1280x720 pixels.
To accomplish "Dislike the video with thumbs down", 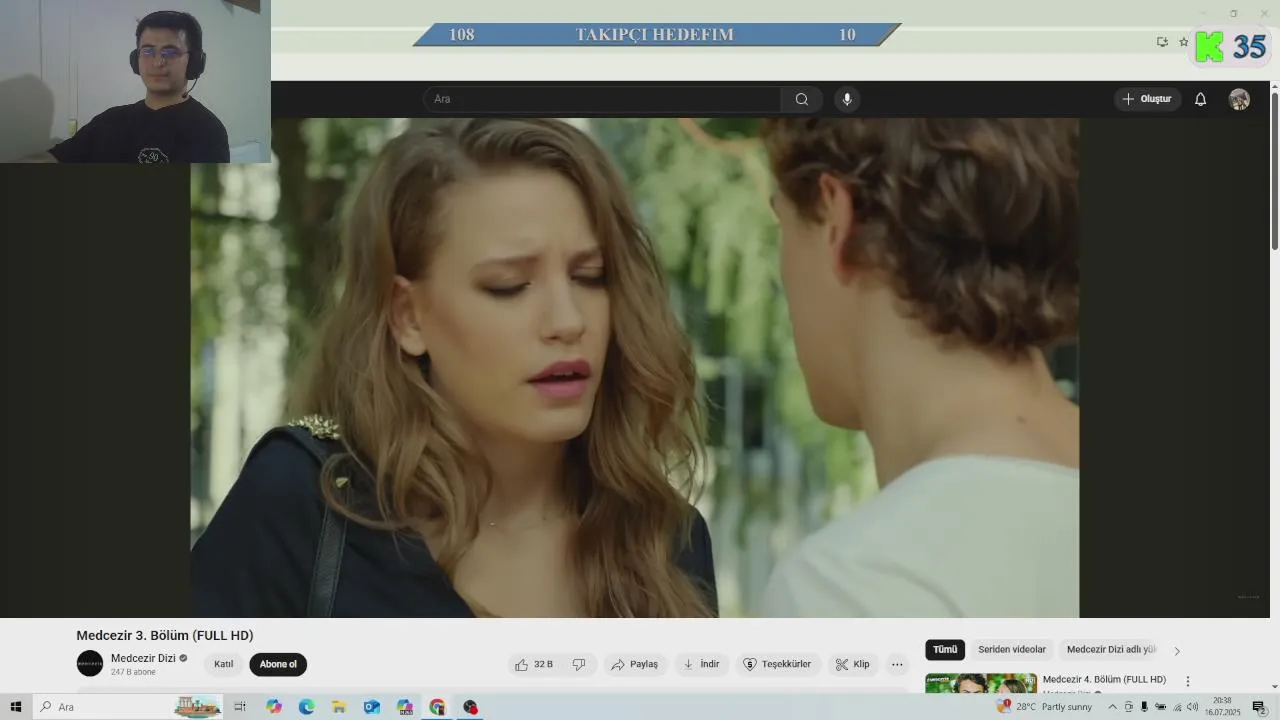I will (579, 664).
